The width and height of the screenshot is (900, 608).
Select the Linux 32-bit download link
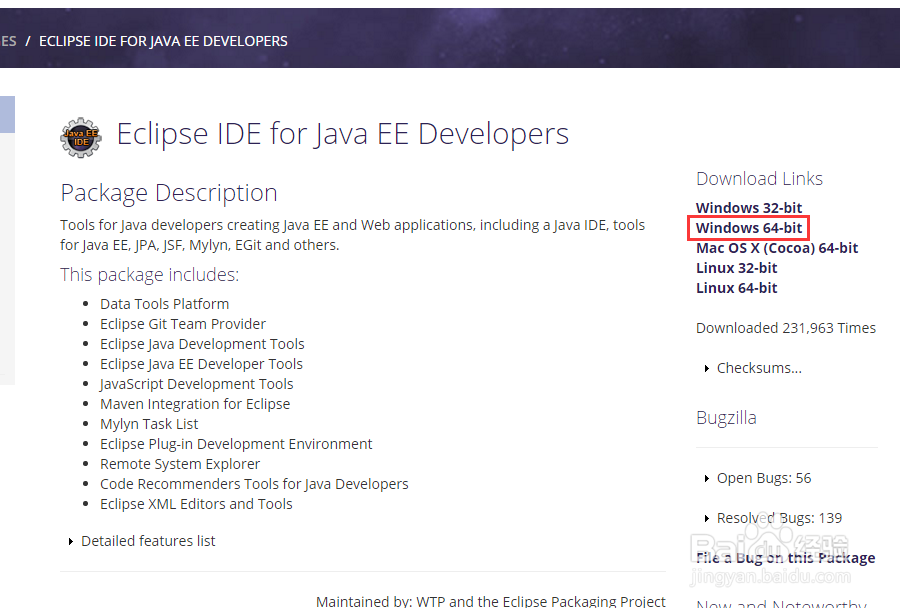(736, 268)
